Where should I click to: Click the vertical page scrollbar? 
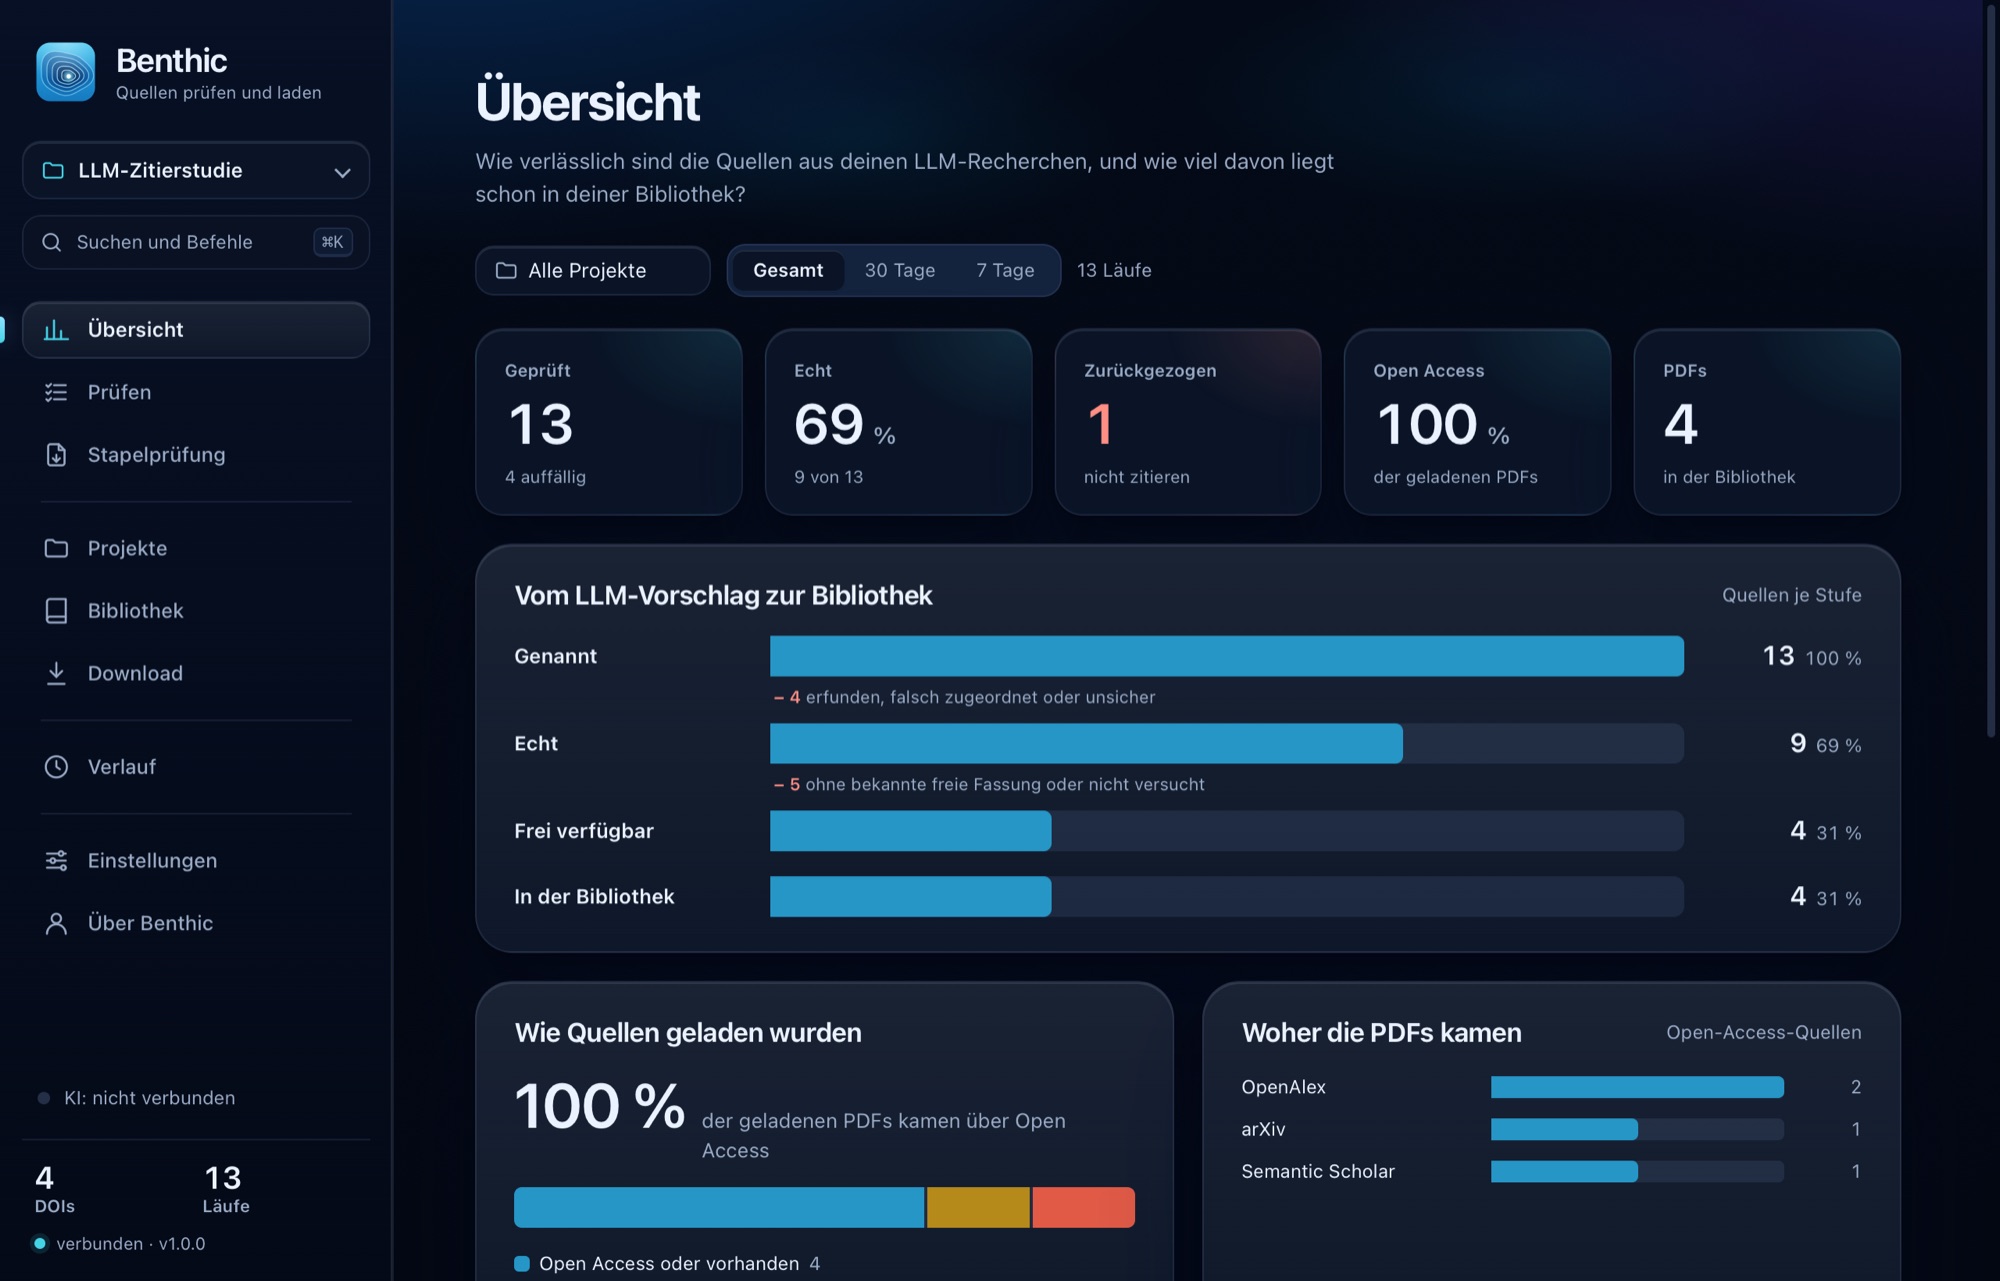click(x=1991, y=370)
